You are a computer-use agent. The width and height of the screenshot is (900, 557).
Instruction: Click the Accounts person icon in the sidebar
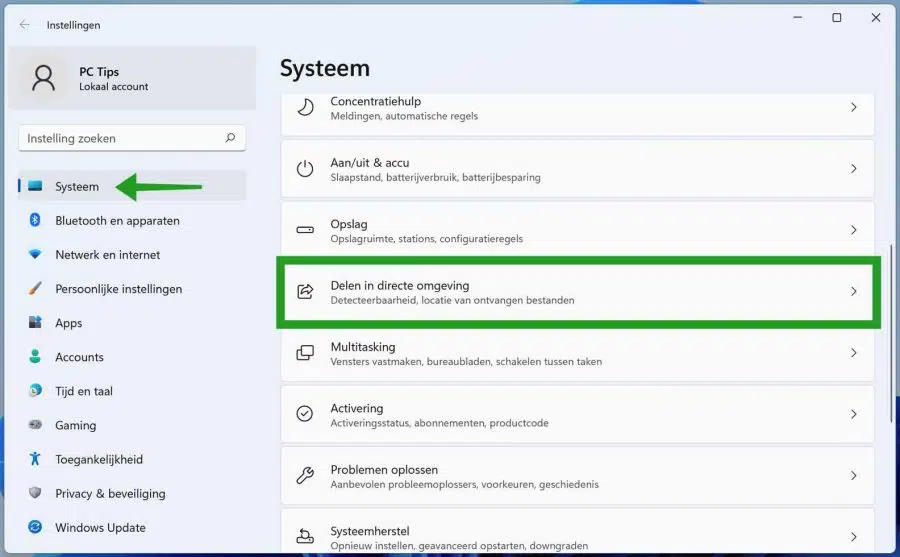click(35, 357)
